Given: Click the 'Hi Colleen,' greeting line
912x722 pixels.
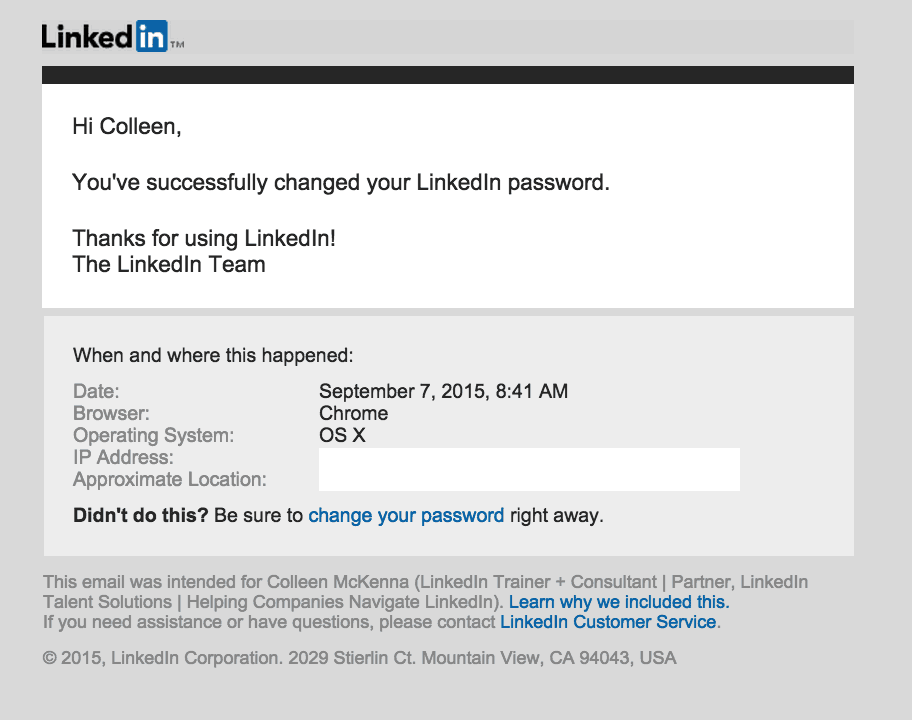Looking at the screenshot, I should (x=127, y=126).
